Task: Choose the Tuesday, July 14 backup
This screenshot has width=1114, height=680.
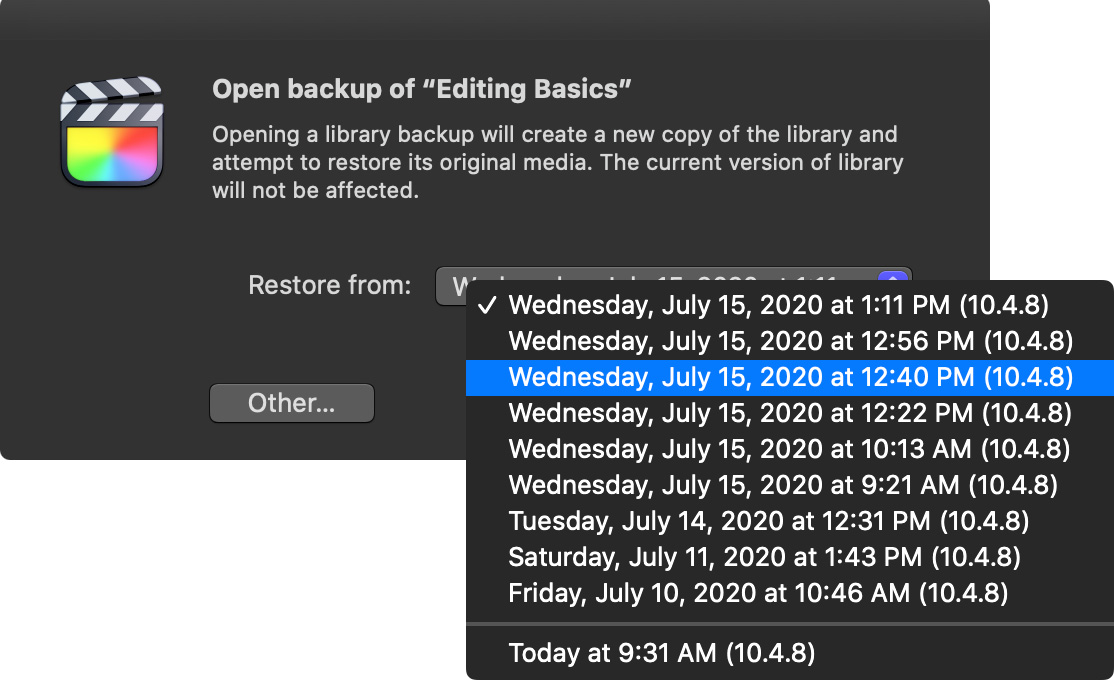Action: [x=789, y=522]
